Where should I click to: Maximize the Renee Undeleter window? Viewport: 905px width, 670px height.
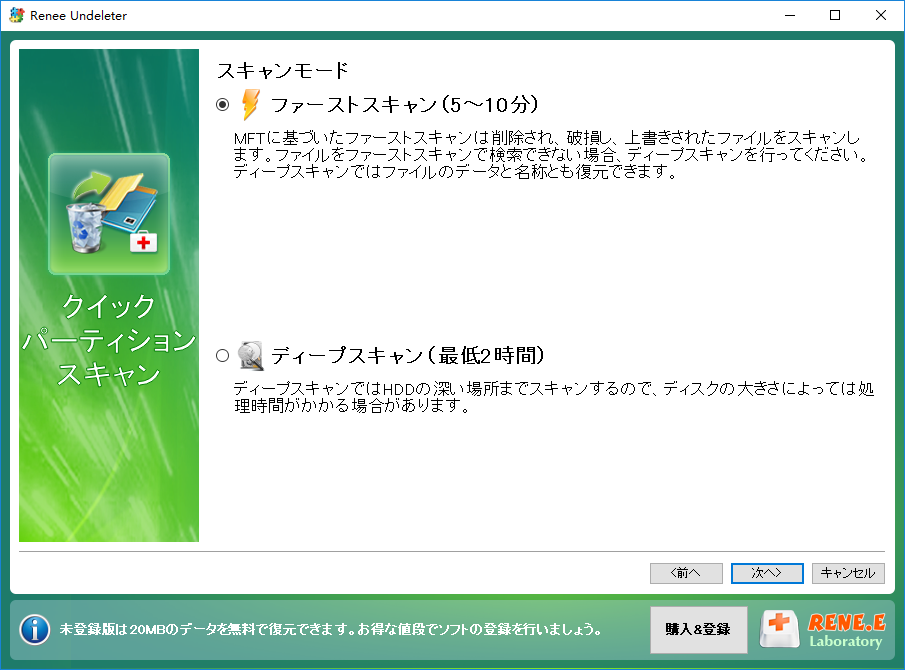click(835, 15)
